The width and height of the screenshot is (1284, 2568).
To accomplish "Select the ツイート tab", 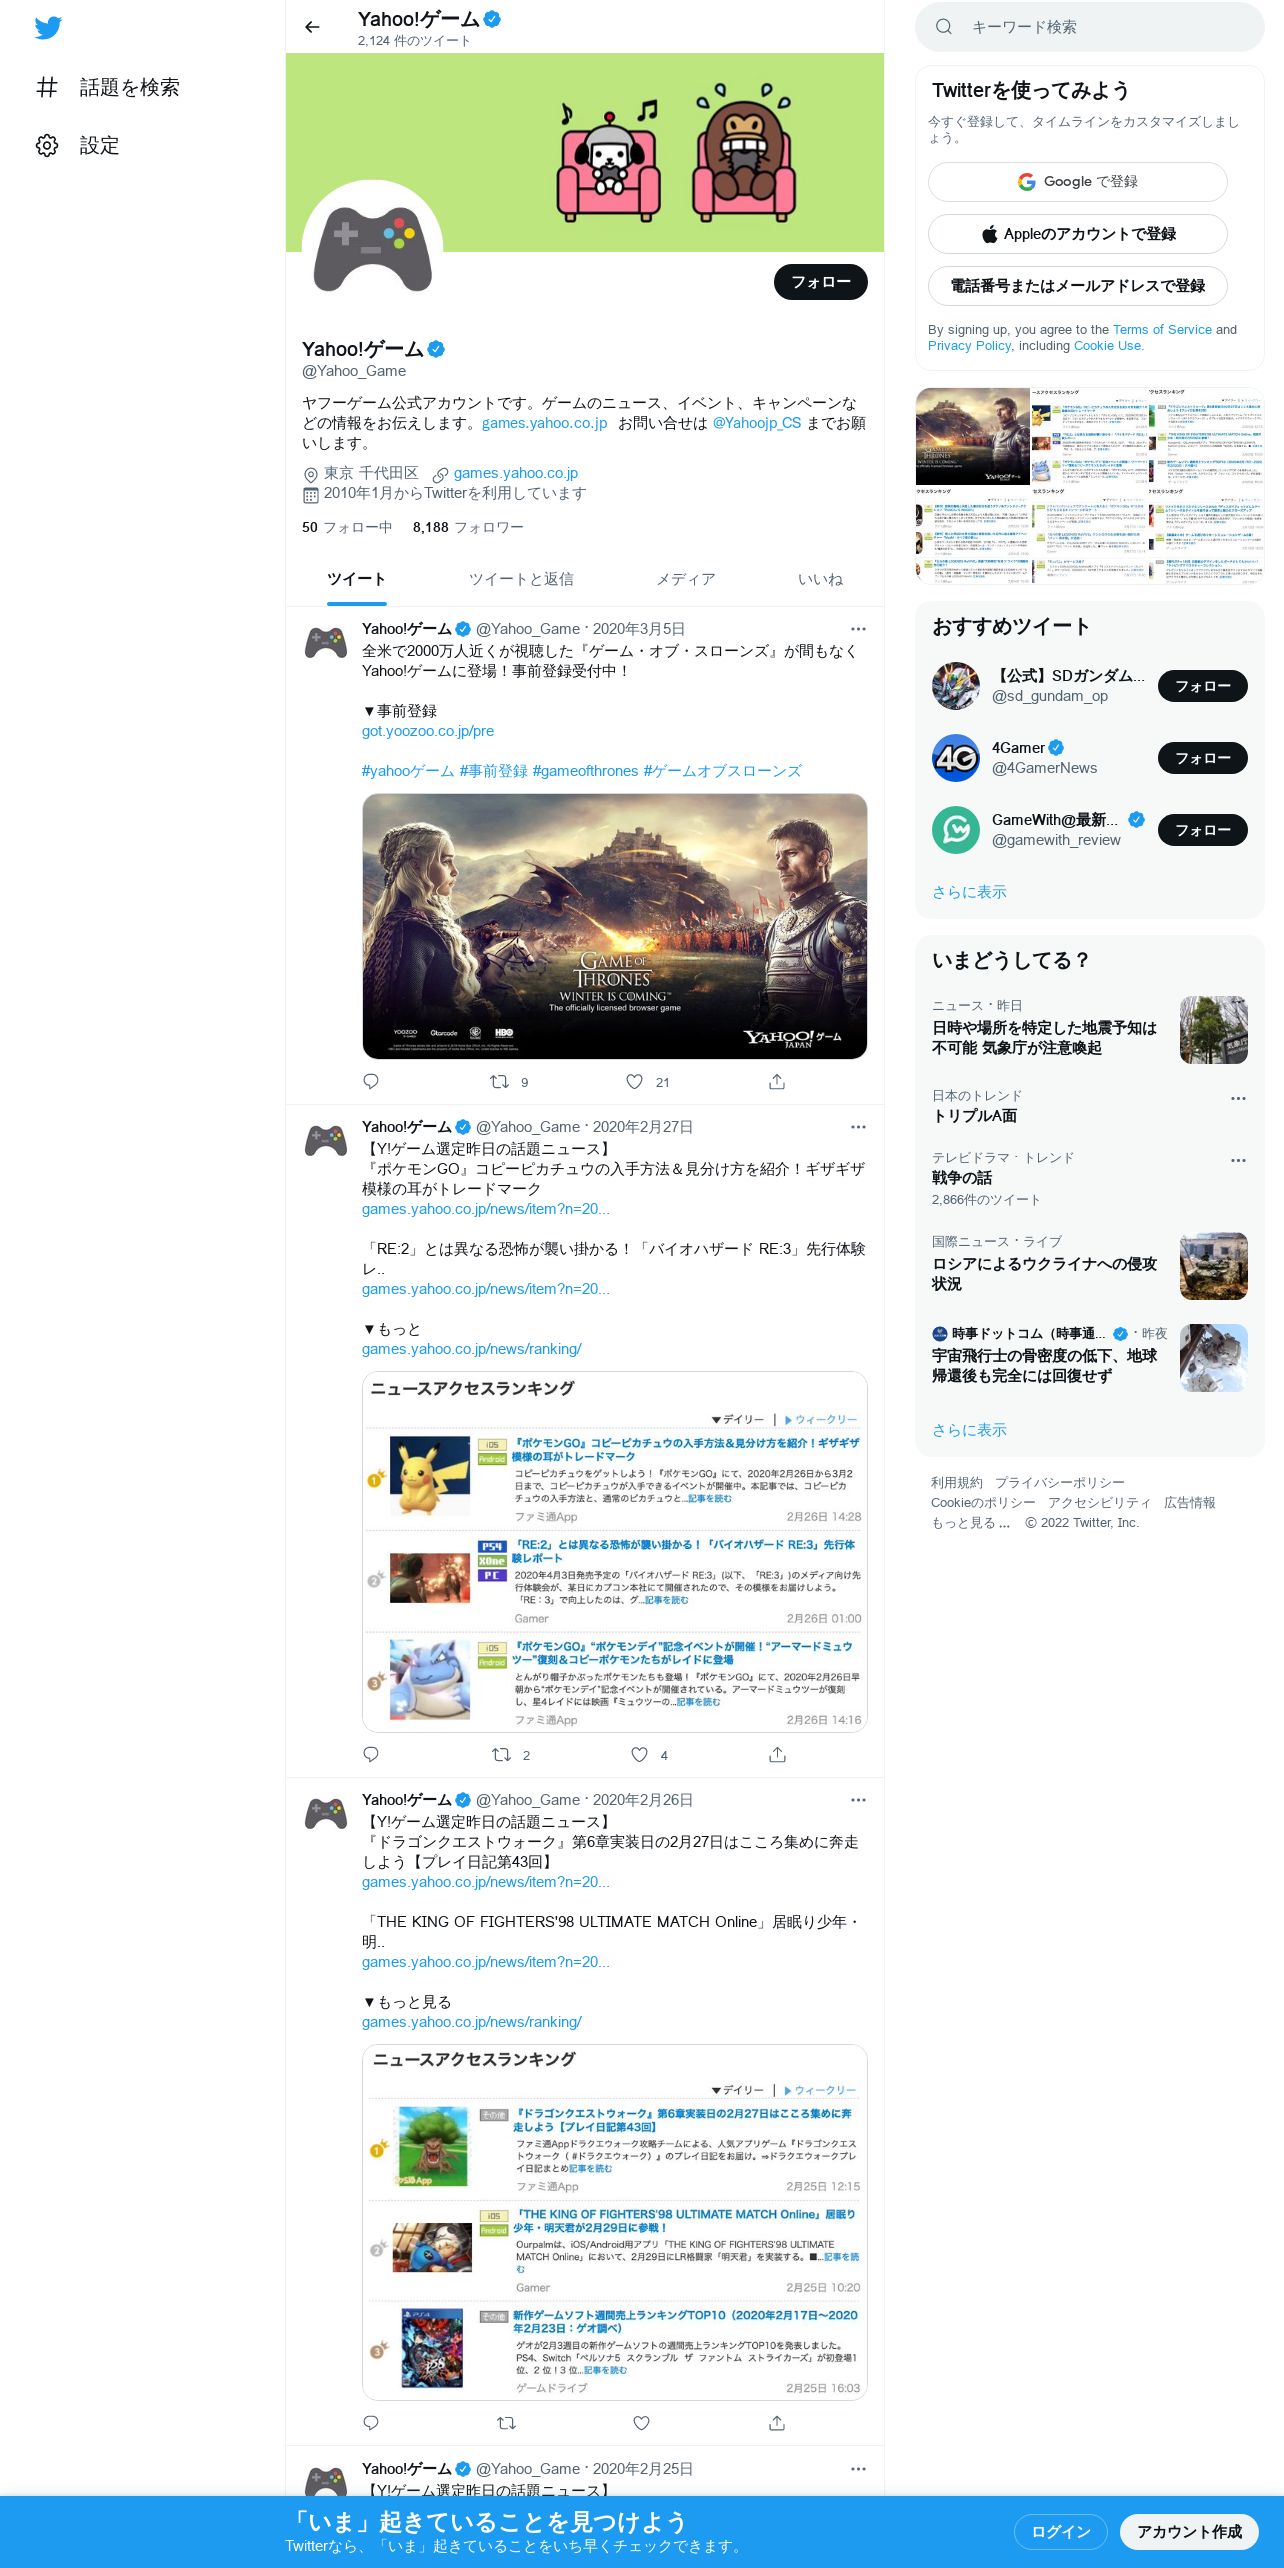I will [356, 580].
